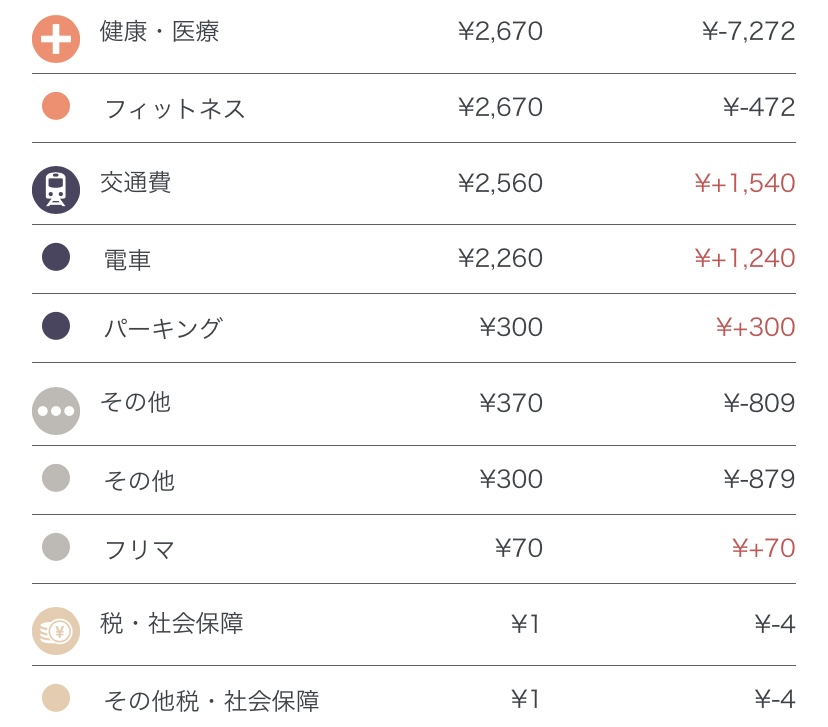Open the フィットネス subcategory

click(175, 108)
